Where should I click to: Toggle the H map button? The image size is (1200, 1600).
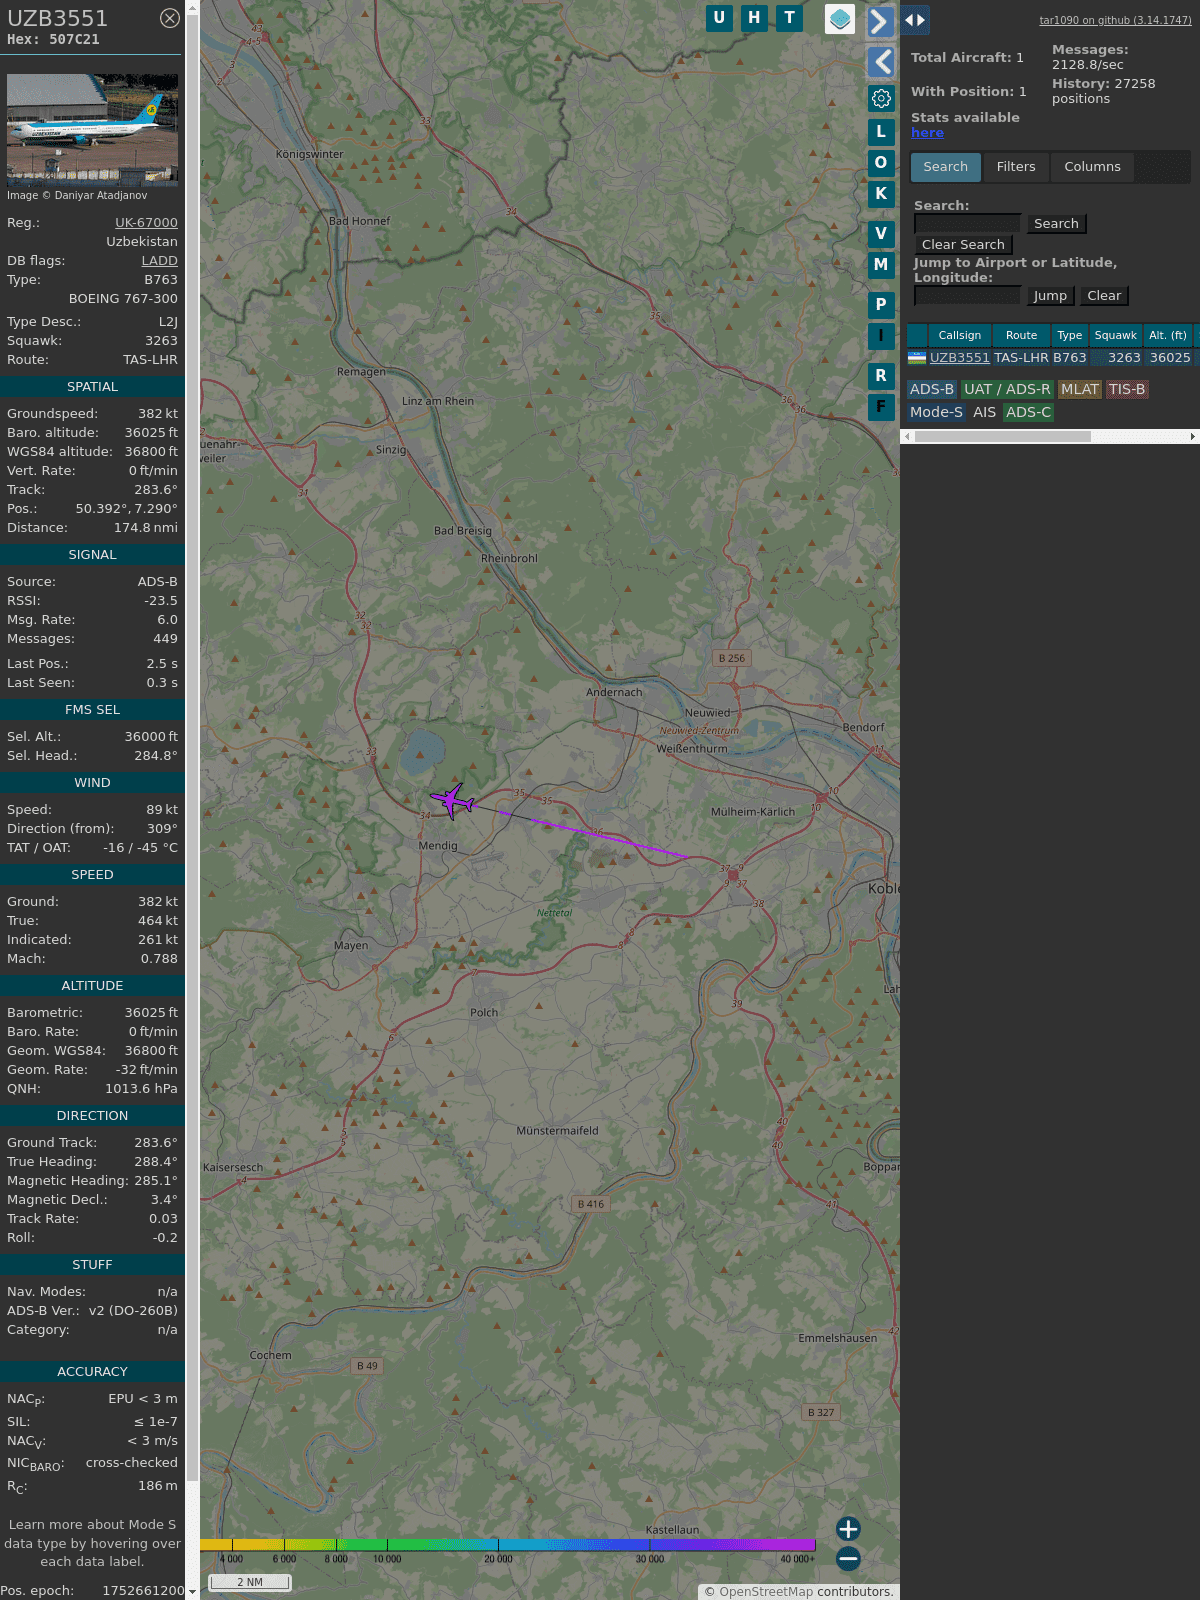[x=754, y=18]
